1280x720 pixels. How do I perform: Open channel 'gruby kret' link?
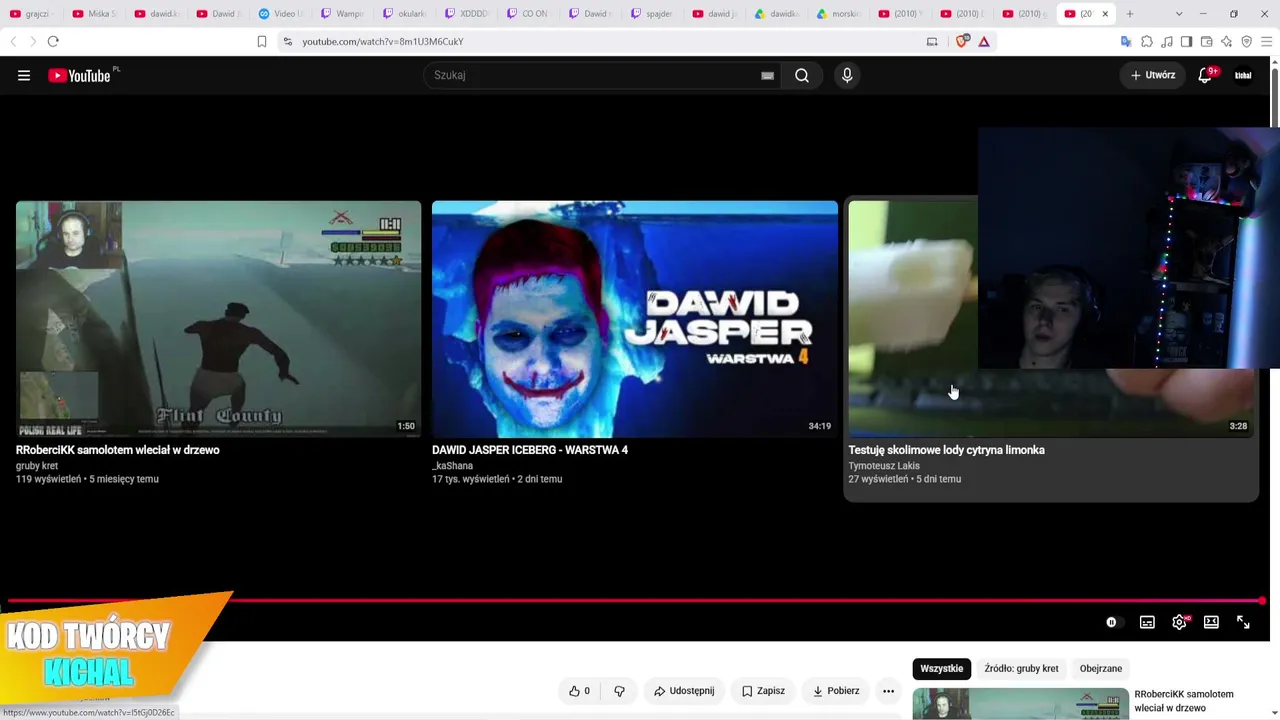click(x=37, y=466)
